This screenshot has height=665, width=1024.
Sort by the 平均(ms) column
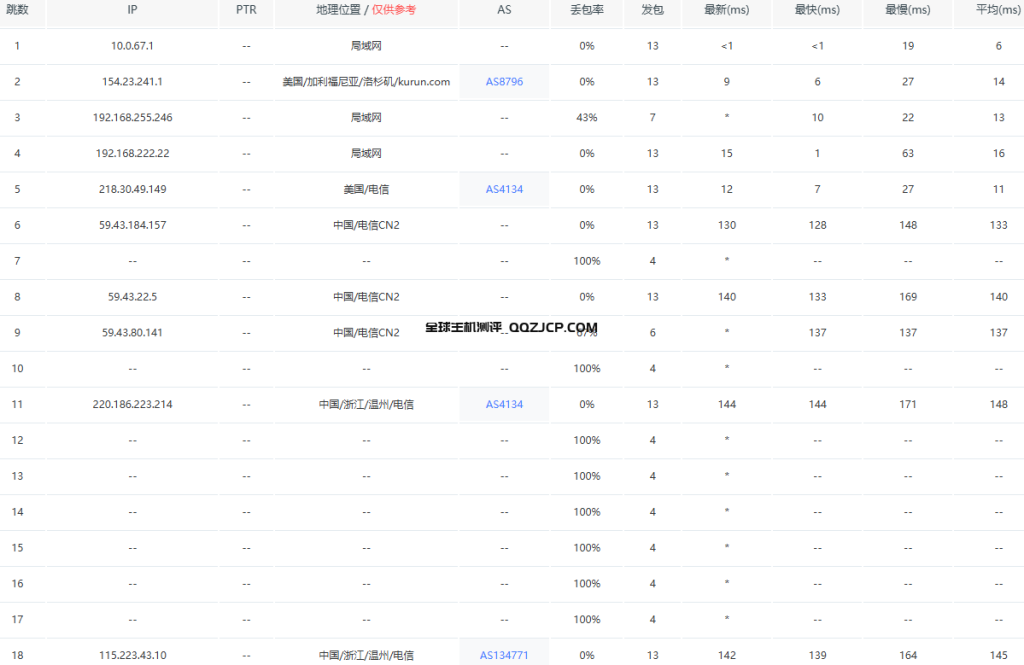click(x=997, y=13)
